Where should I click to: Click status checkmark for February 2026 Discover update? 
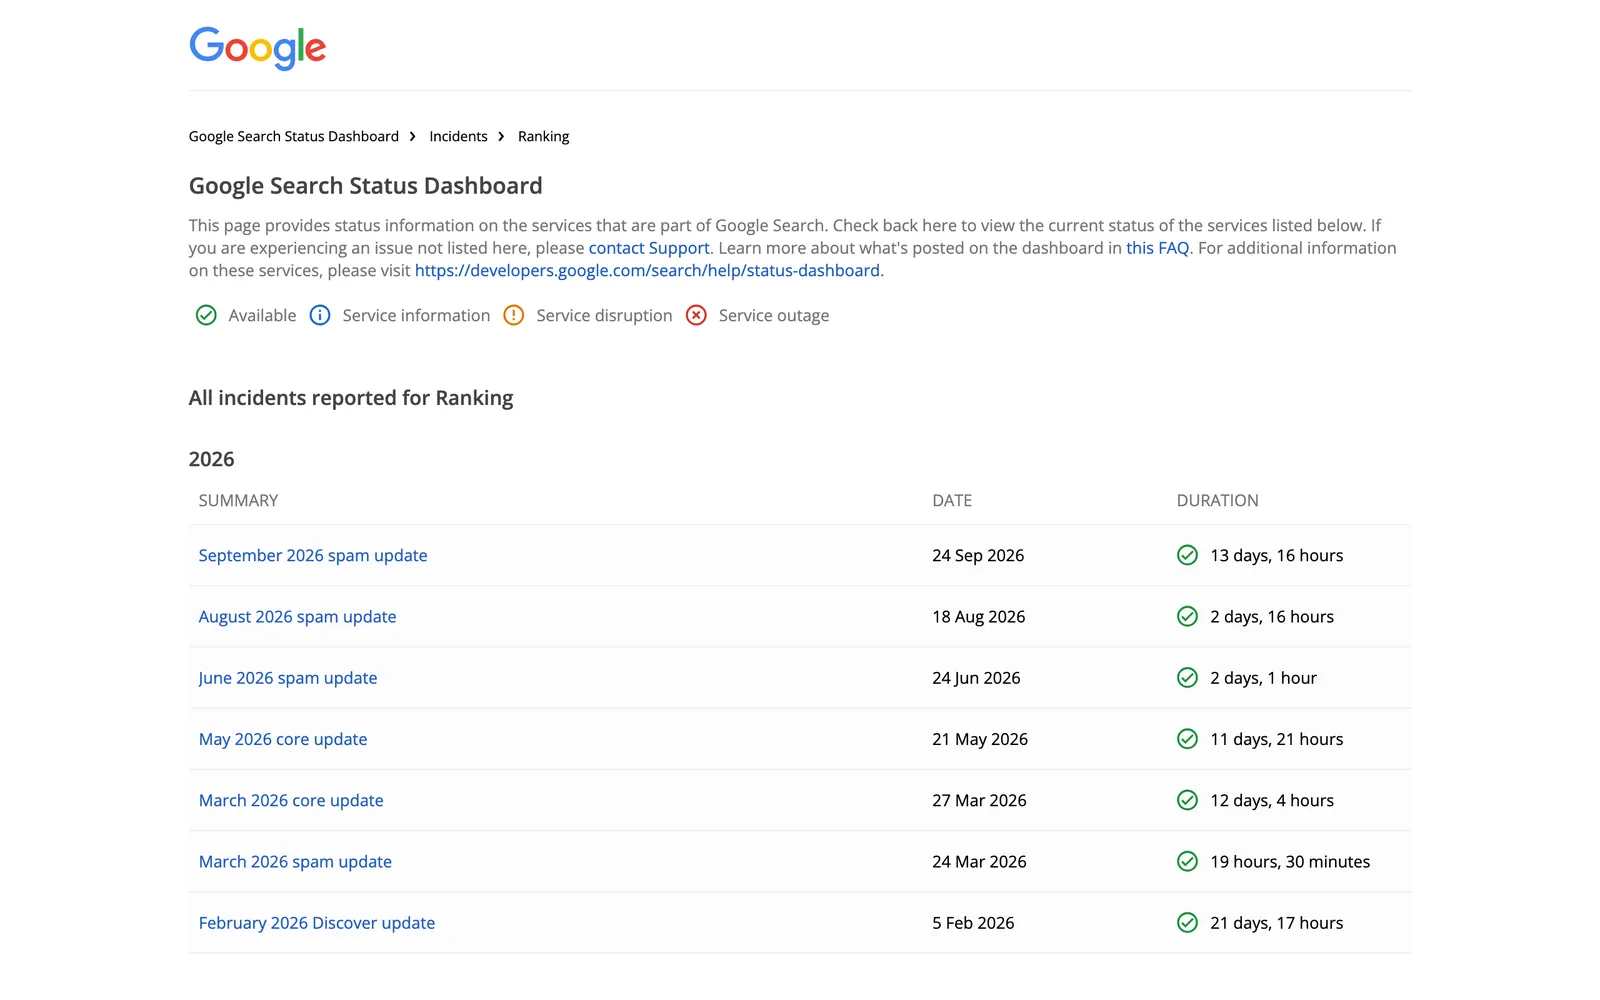1187,923
